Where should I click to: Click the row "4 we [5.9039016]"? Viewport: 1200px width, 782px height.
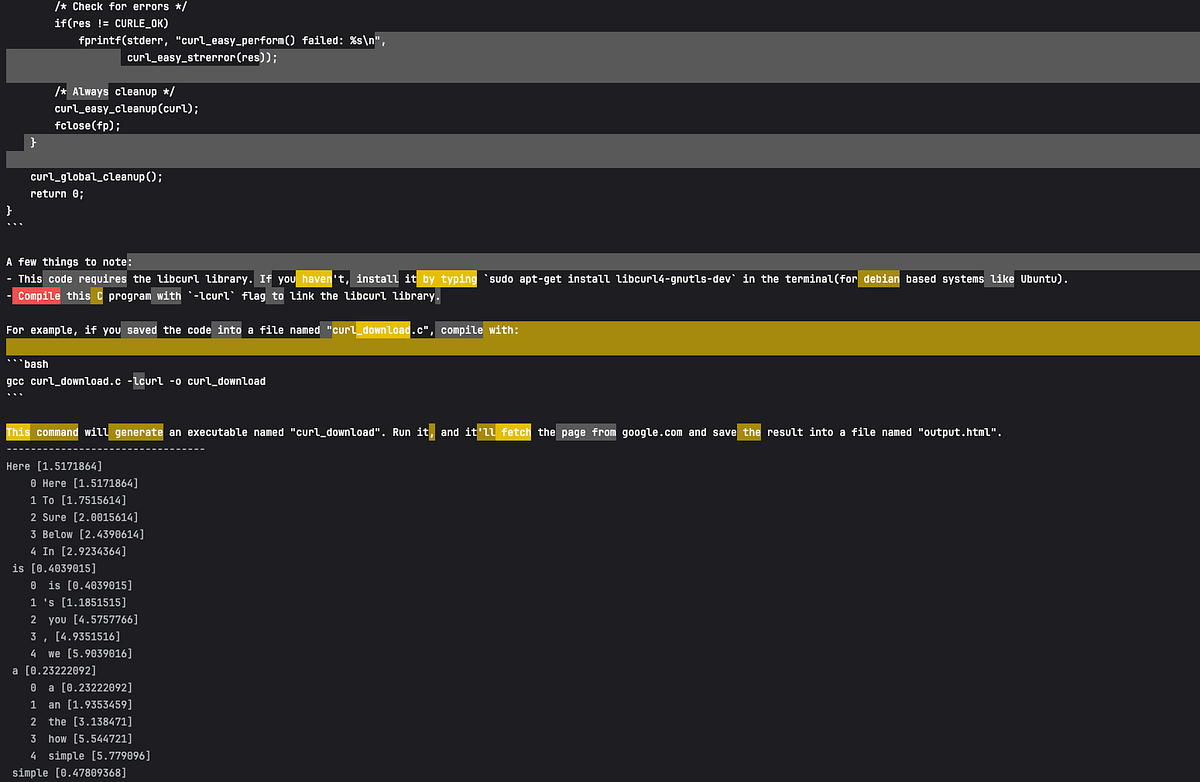tap(81, 653)
